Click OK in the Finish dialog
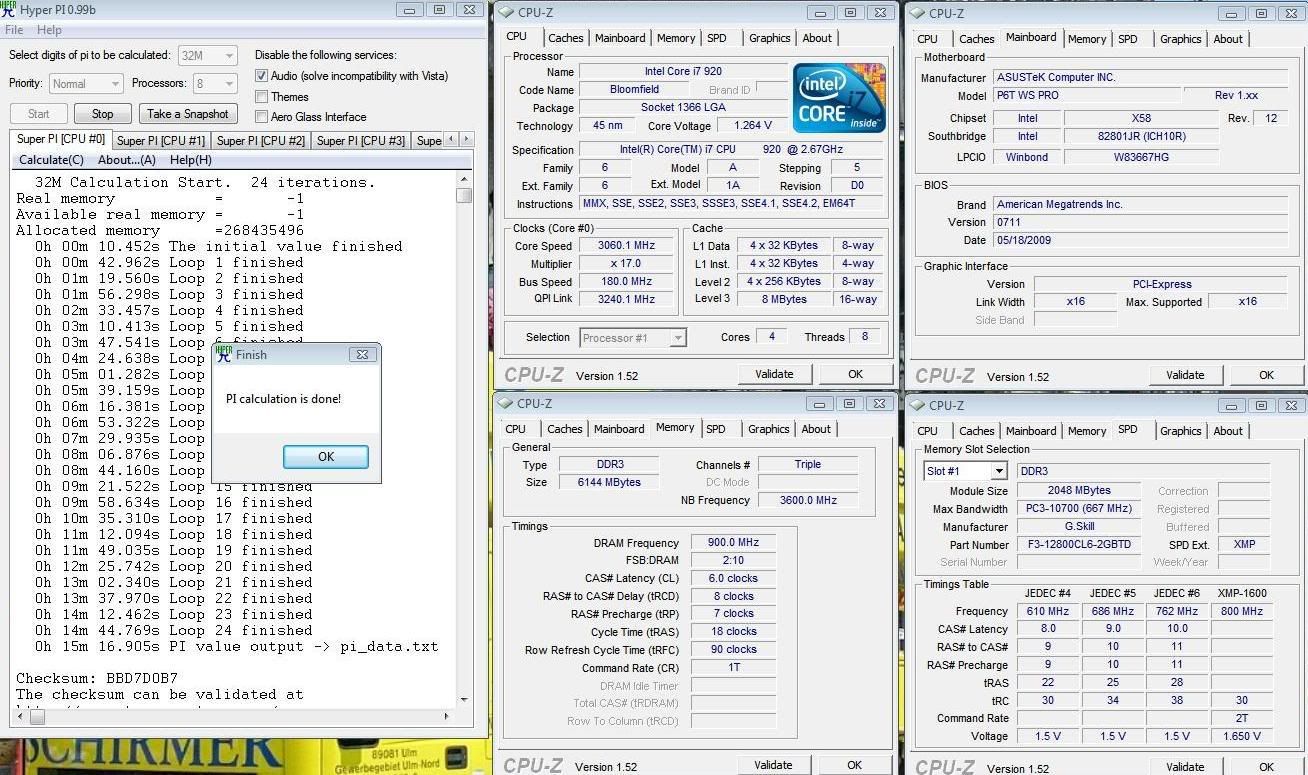1308x775 pixels. [326, 456]
